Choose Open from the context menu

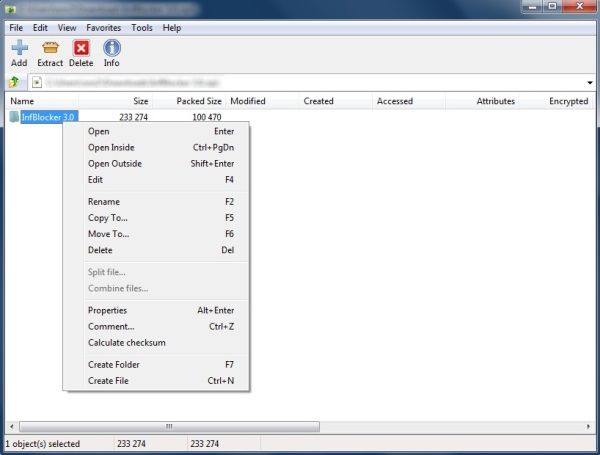[156, 131]
